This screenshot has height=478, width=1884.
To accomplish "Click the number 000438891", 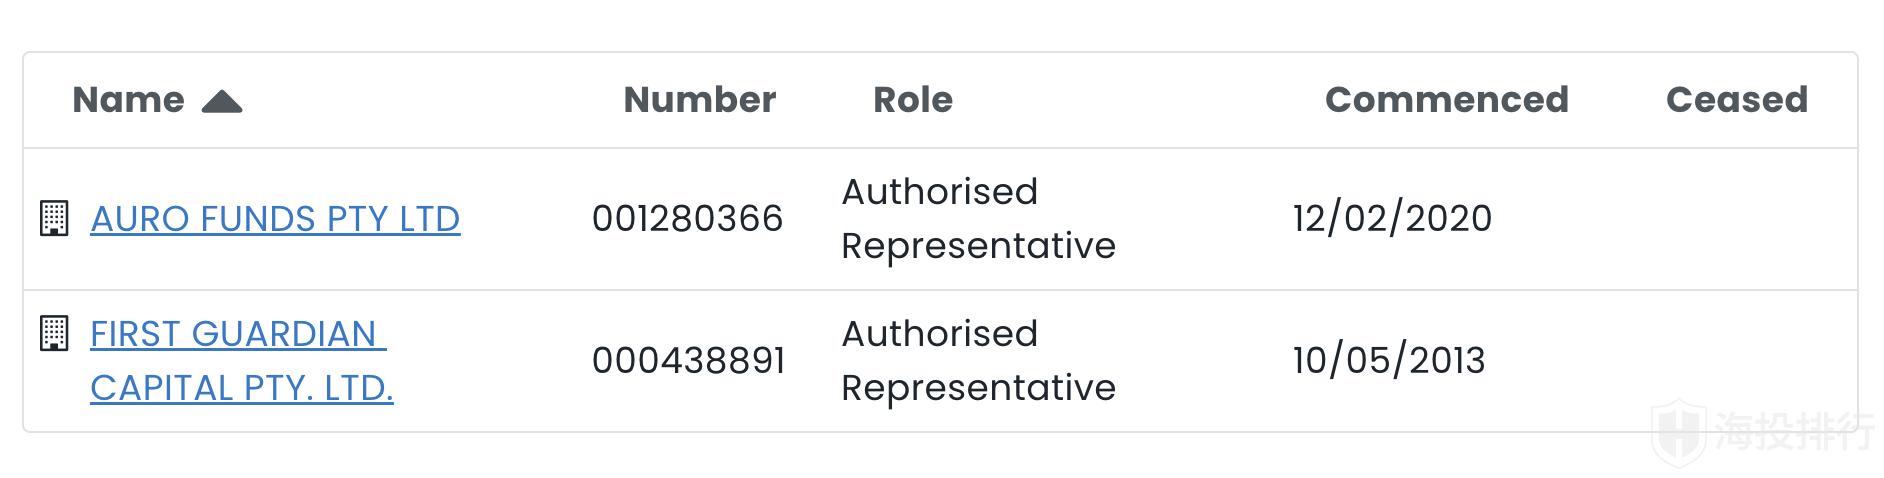I will tap(688, 361).
